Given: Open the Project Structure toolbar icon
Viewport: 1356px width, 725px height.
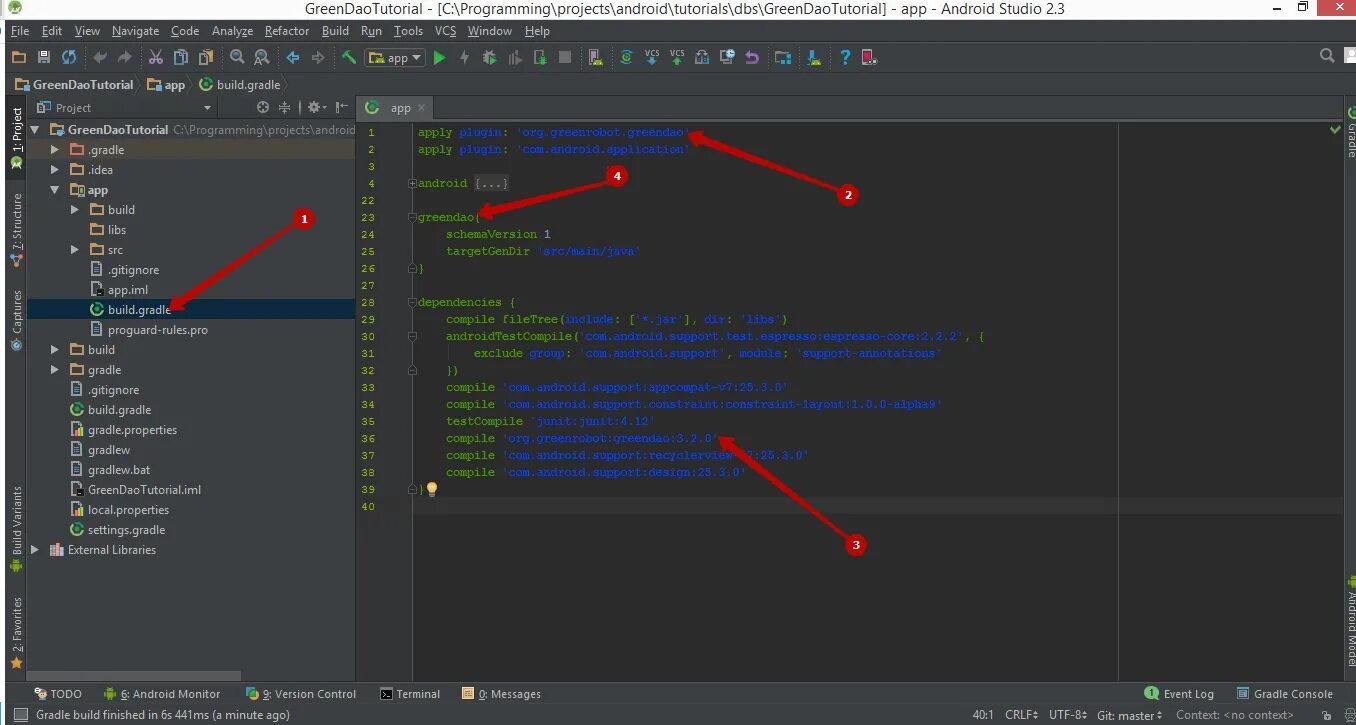Looking at the screenshot, I should (x=783, y=58).
